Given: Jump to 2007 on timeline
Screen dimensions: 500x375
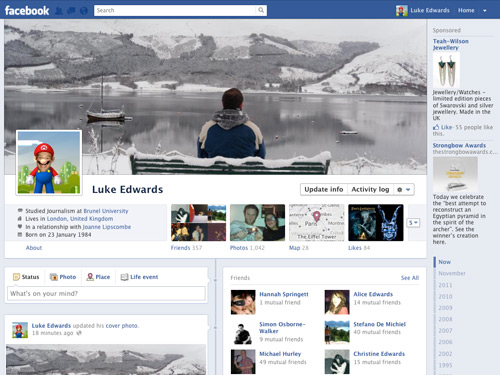Looking at the screenshot, I should 445,331.
